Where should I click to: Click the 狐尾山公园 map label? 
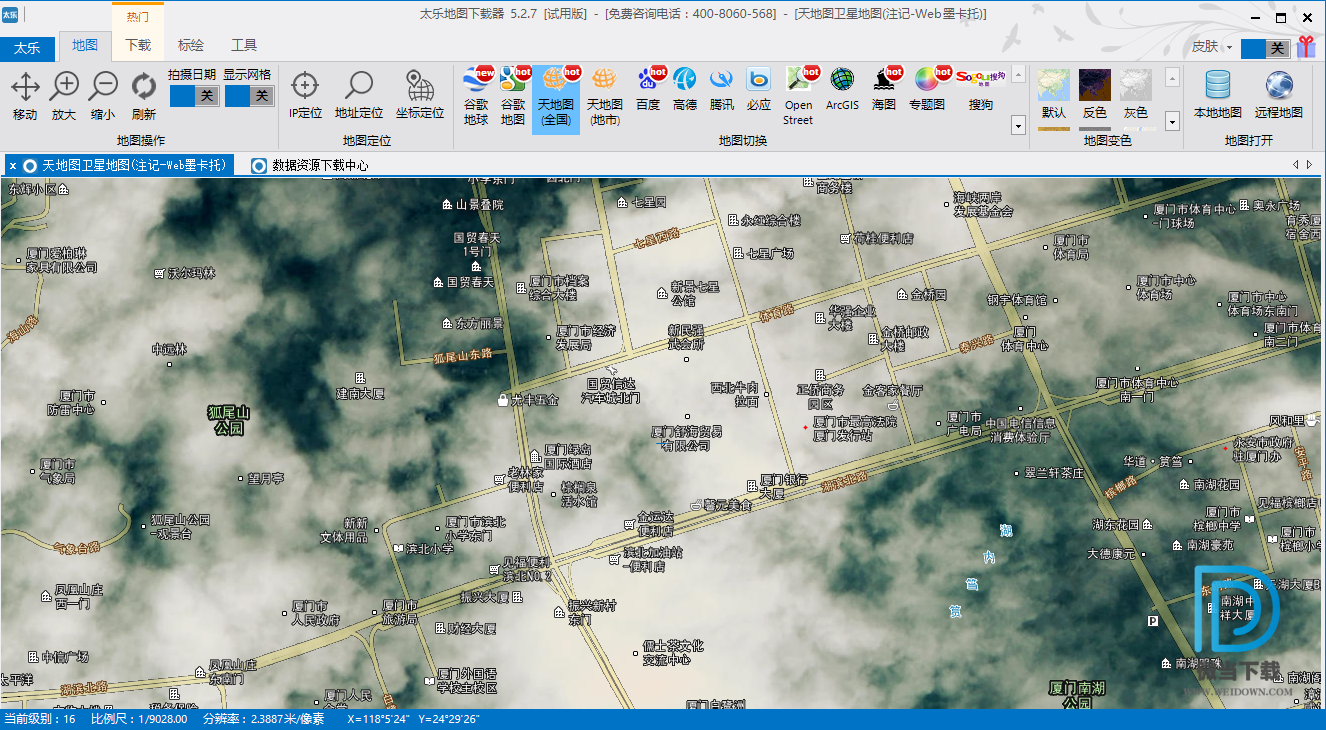pos(228,420)
